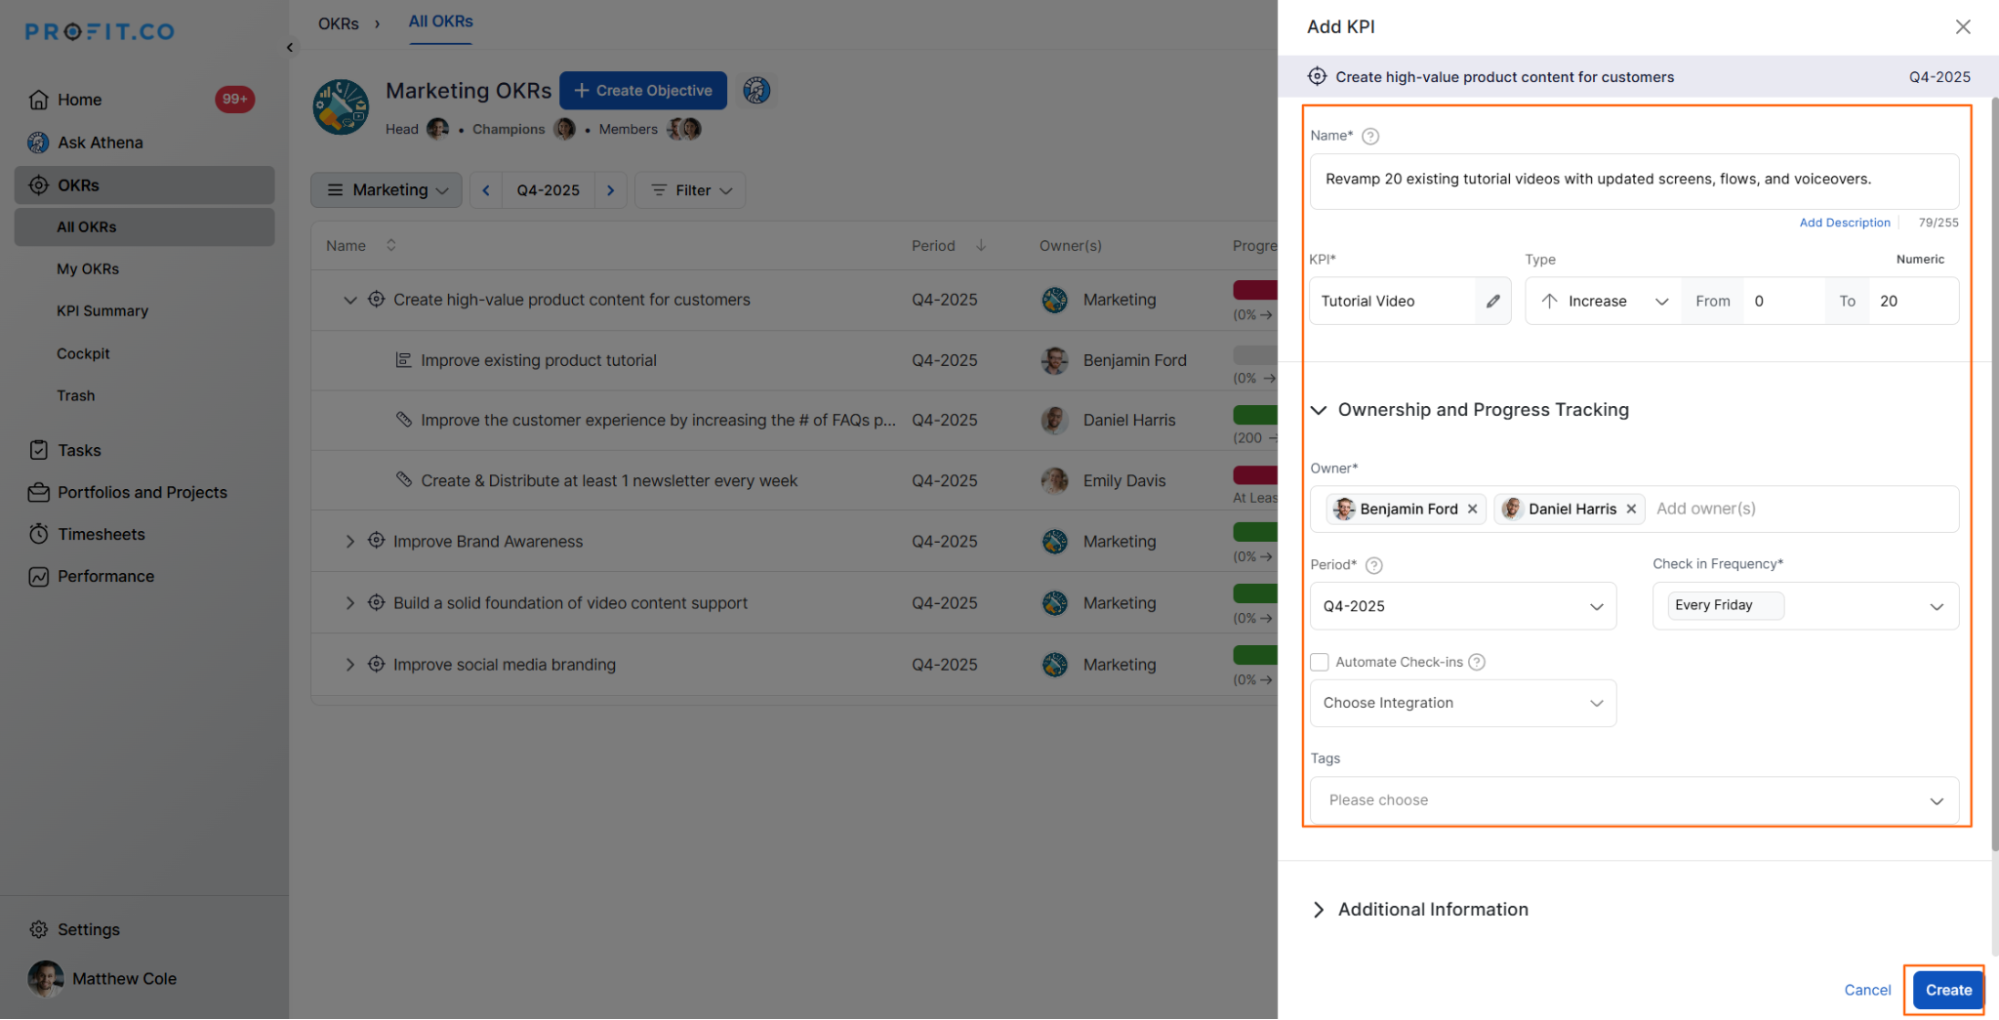Viewport: 1999px width, 1020px height.
Task: Click the Add owner(s) input
Action: tap(1705, 509)
